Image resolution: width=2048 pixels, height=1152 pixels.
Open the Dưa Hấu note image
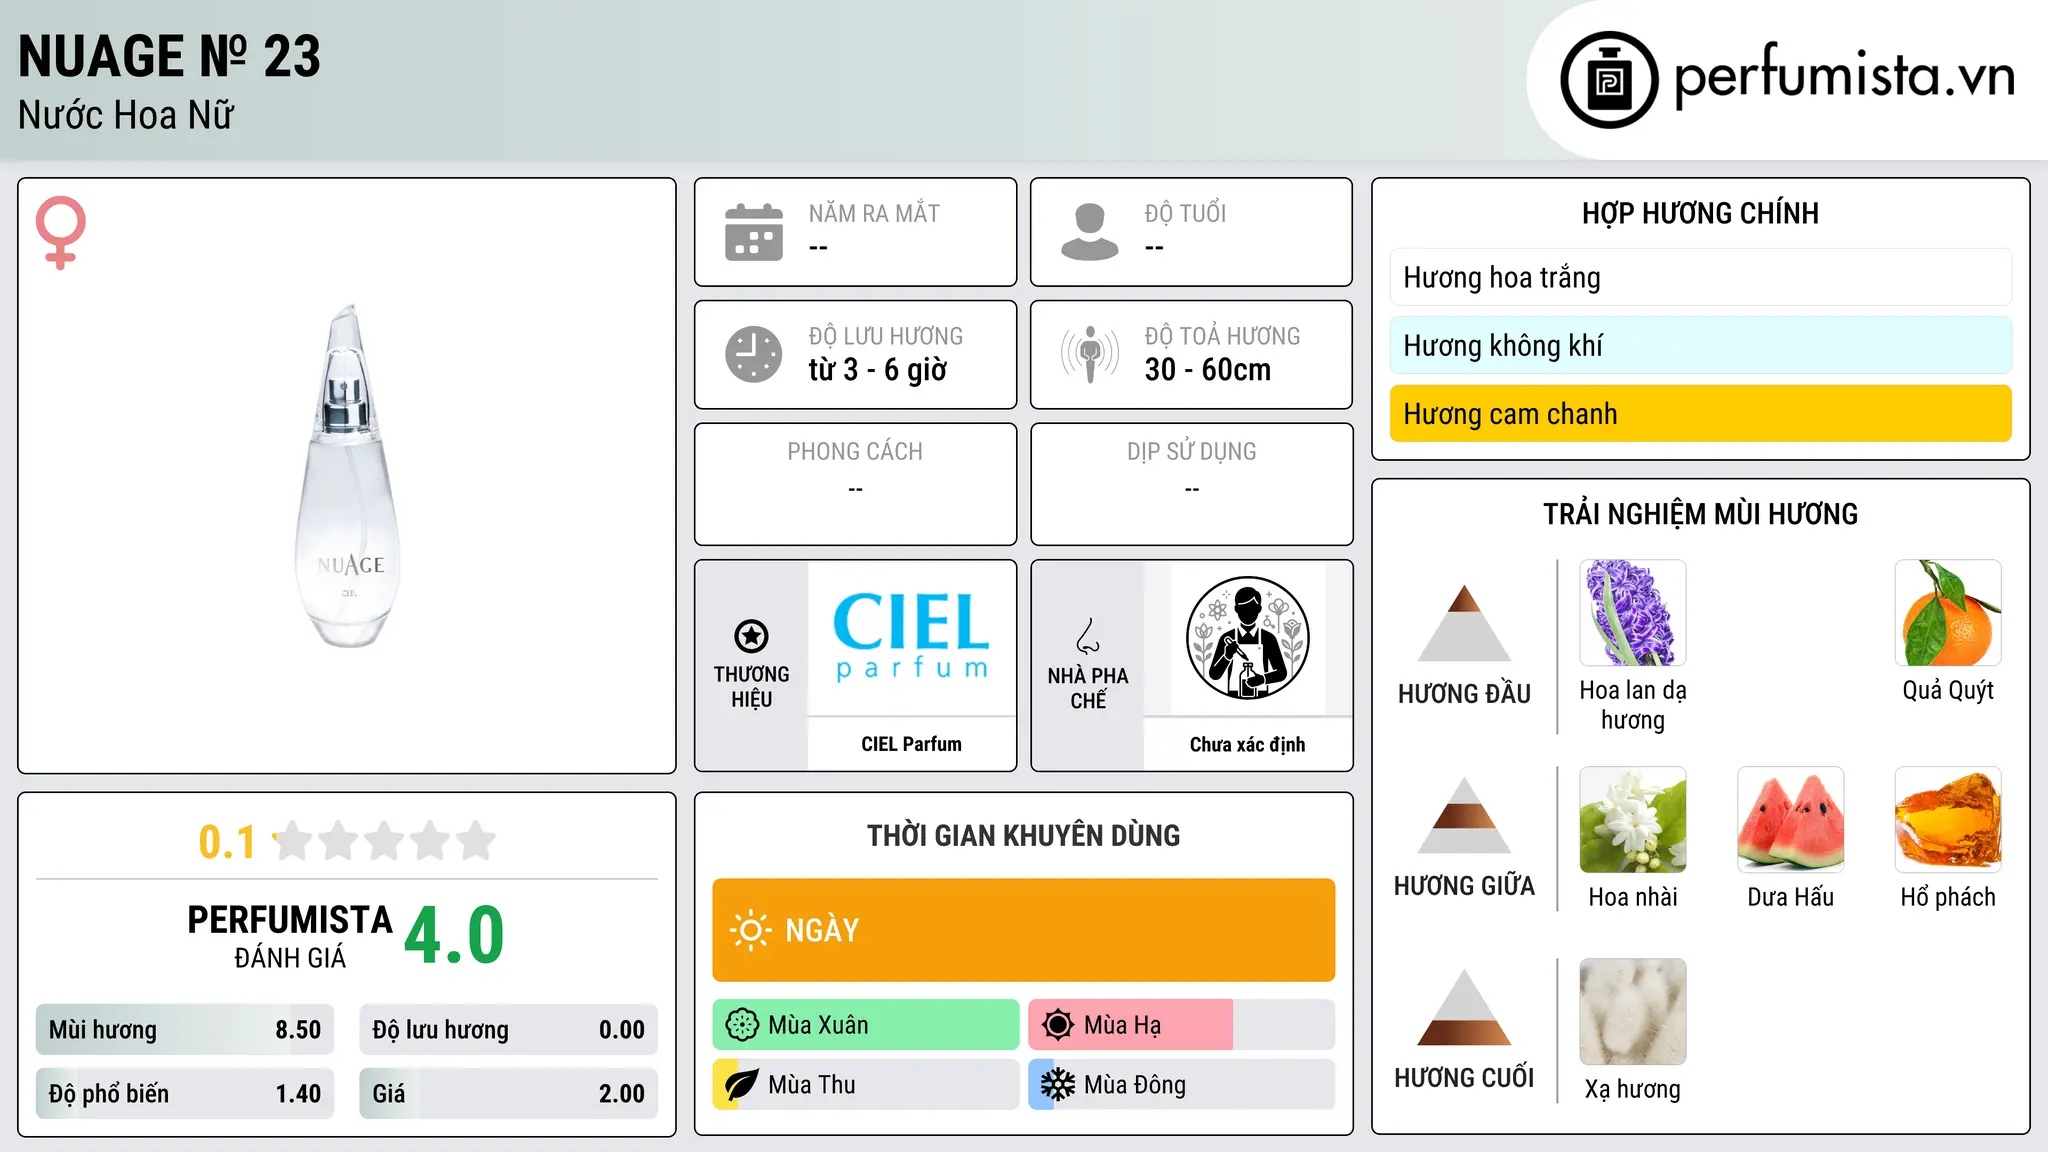1791,820
